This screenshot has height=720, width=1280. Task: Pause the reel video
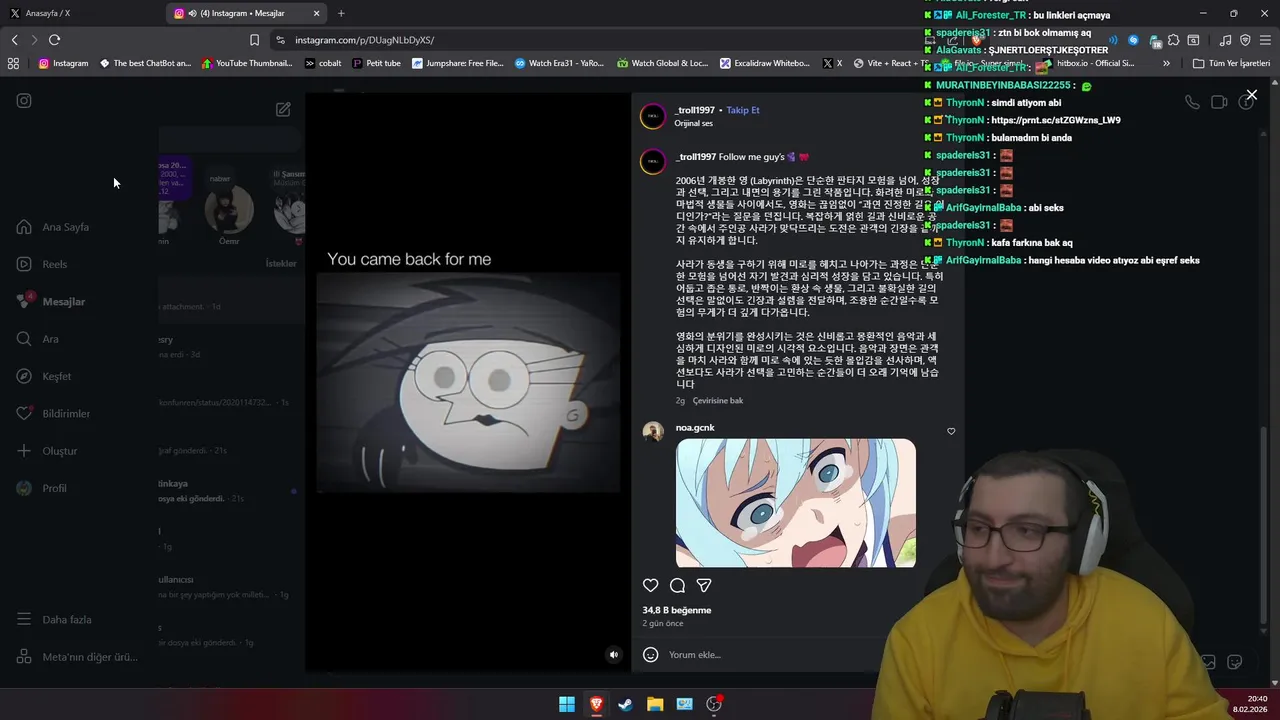click(x=468, y=382)
